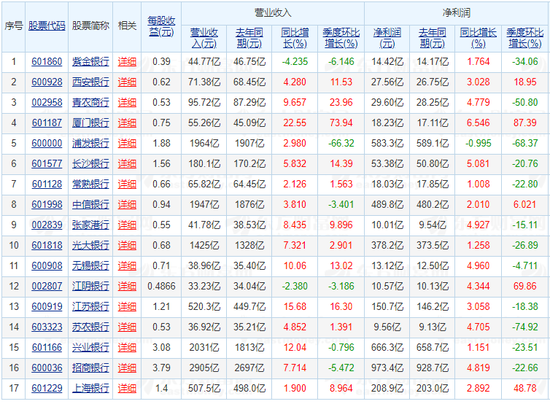This screenshot has width=550, height=404.
Task: Open 详细 details for row 601229
Action: point(127,388)
